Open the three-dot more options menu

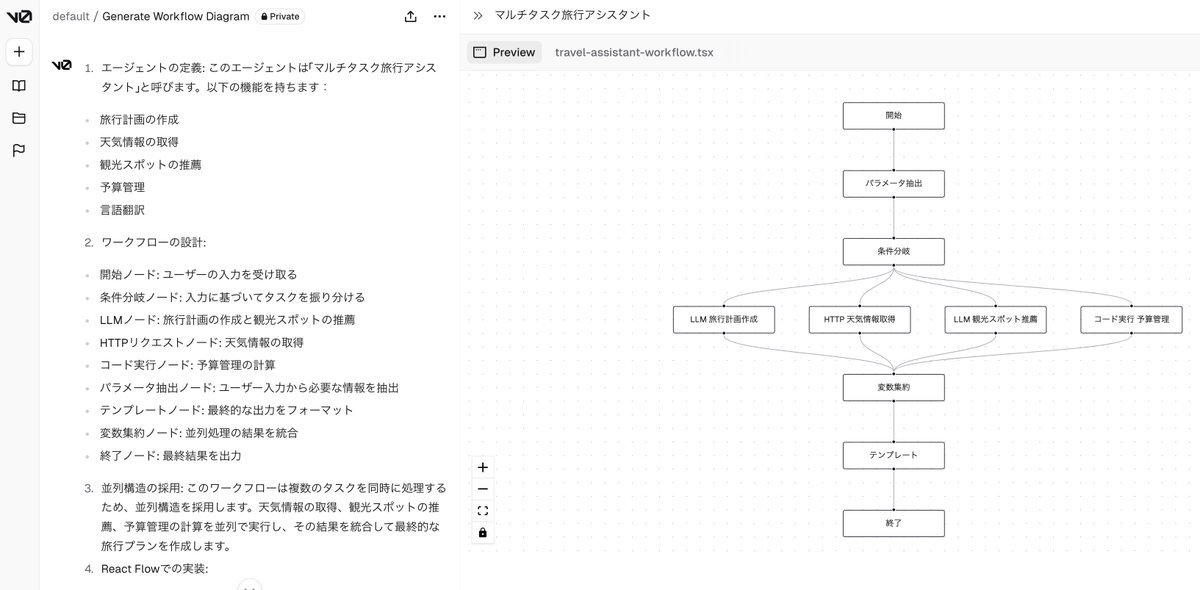pyautogui.click(x=440, y=16)
